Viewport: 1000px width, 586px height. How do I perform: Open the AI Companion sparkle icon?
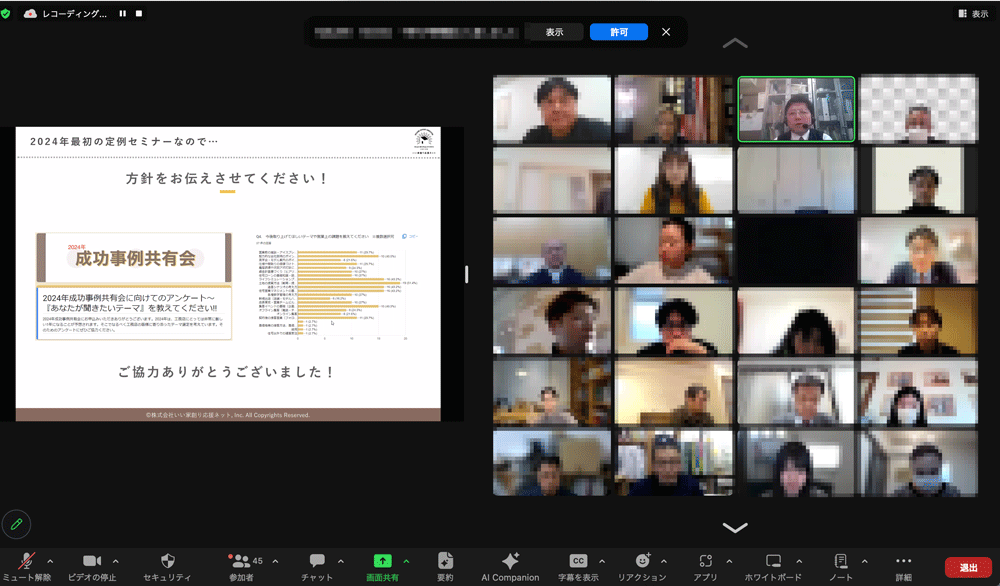pyautogui.click(x=511, y=561)
